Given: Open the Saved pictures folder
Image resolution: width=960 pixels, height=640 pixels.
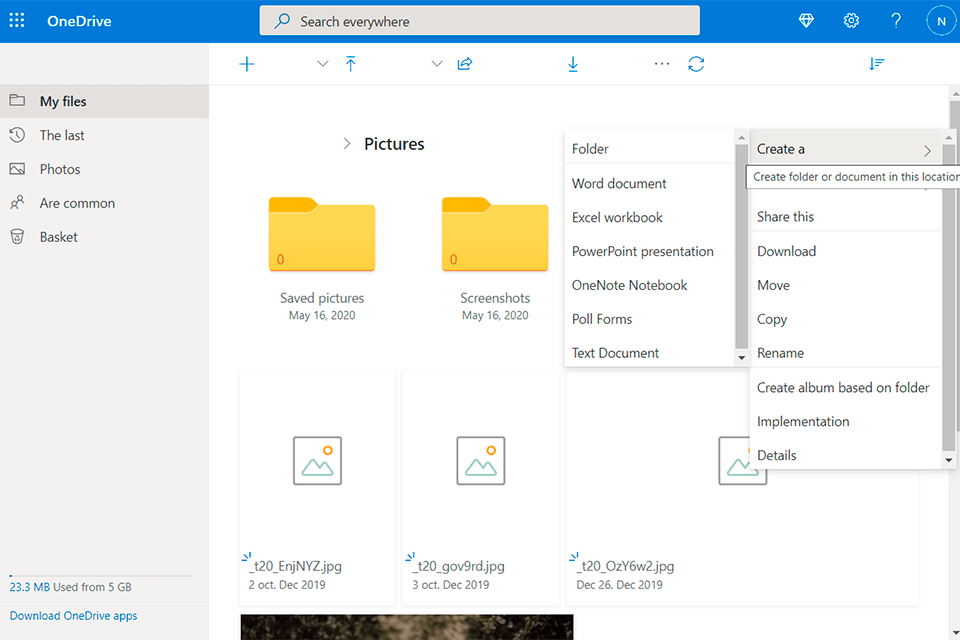Looking at the screenshot, I should coord(322,234).
